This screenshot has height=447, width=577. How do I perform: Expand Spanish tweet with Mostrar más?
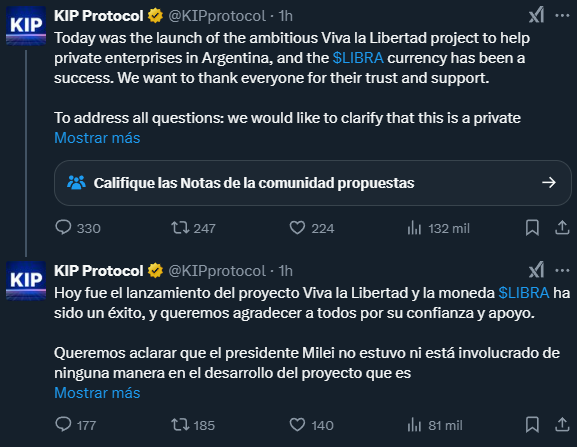[97, 393]
